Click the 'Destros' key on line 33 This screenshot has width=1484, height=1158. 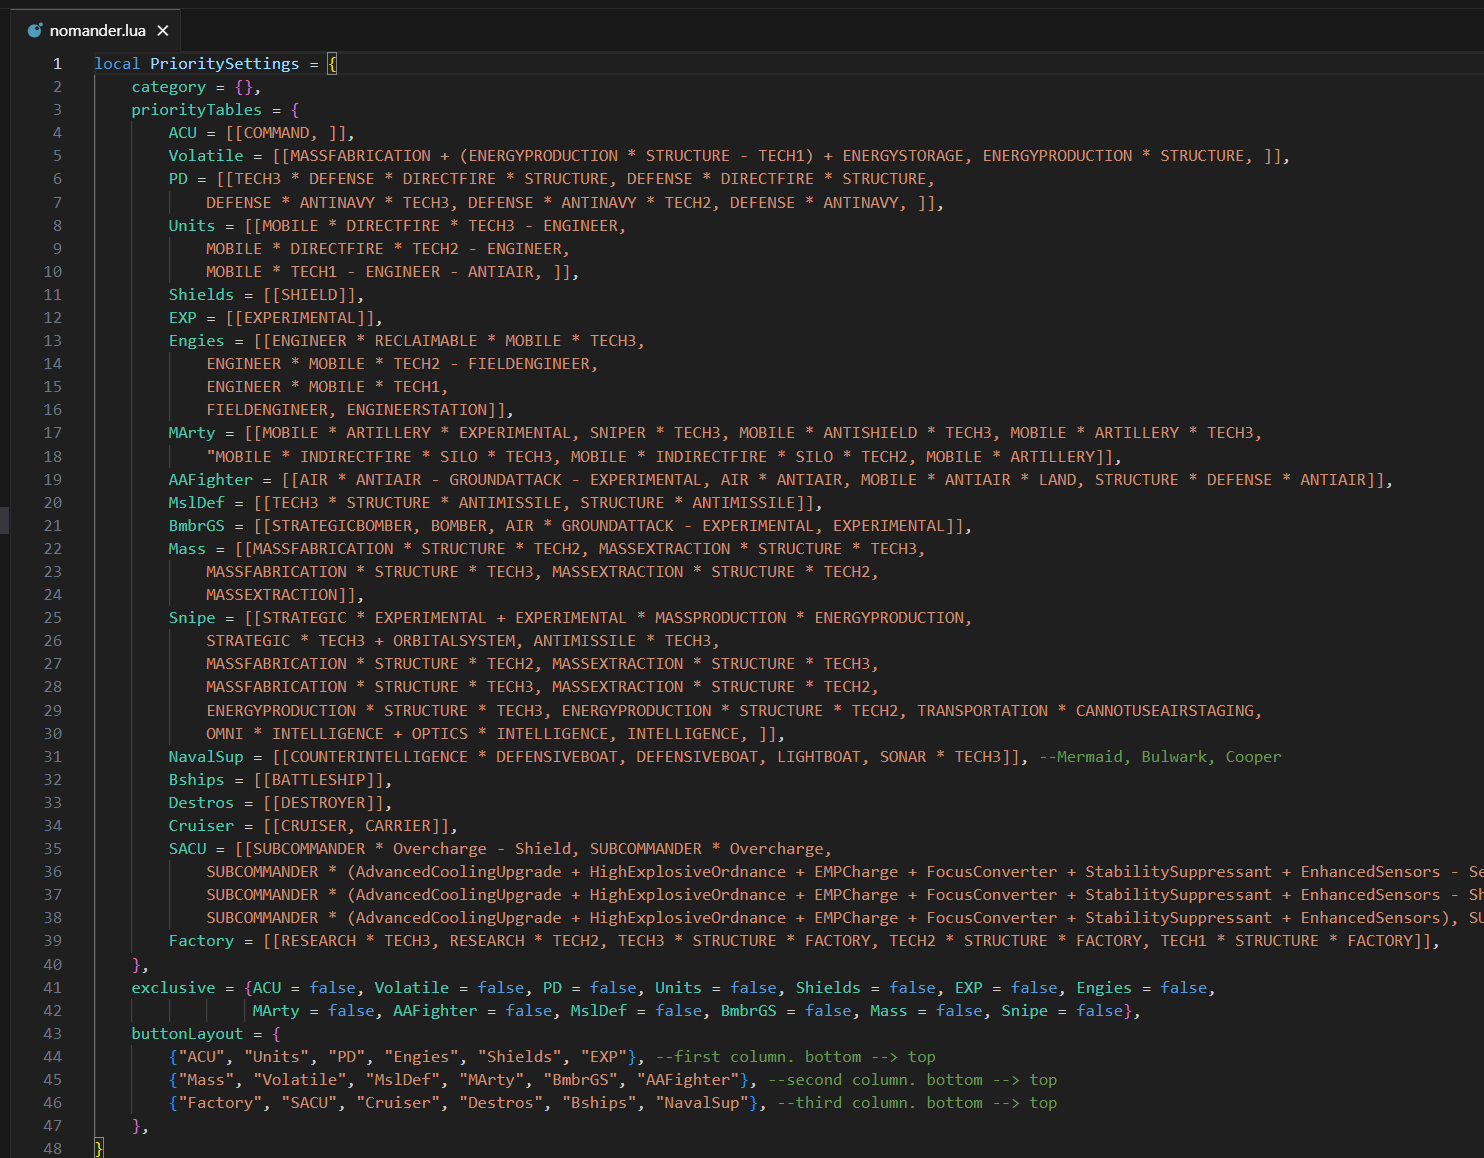point(201,802)
